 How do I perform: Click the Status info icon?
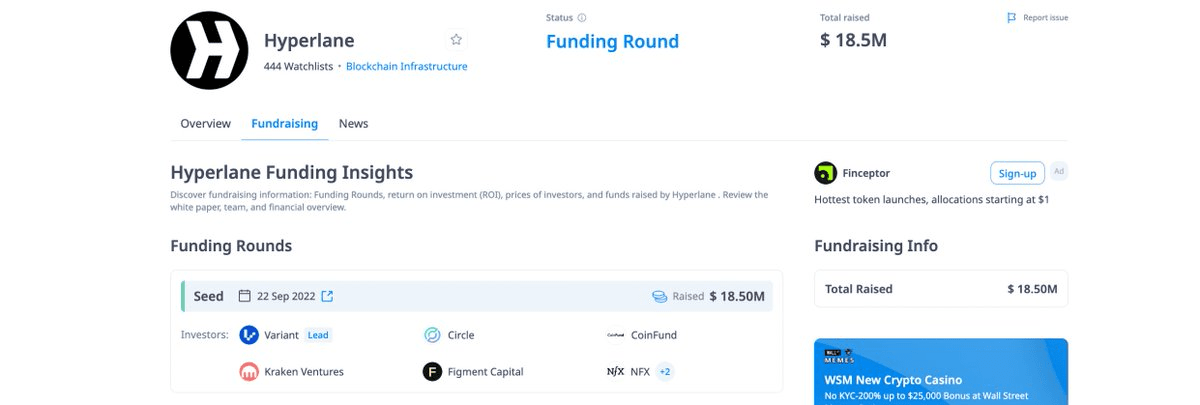click(582, 18)
